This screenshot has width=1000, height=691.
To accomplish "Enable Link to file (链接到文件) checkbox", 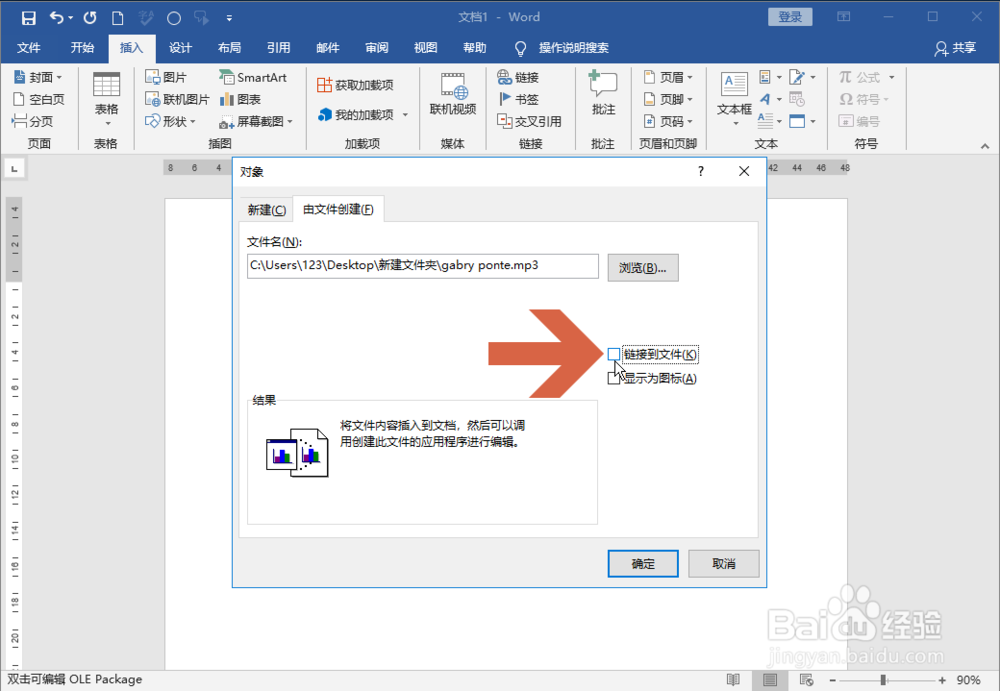I will pos(614,354).
